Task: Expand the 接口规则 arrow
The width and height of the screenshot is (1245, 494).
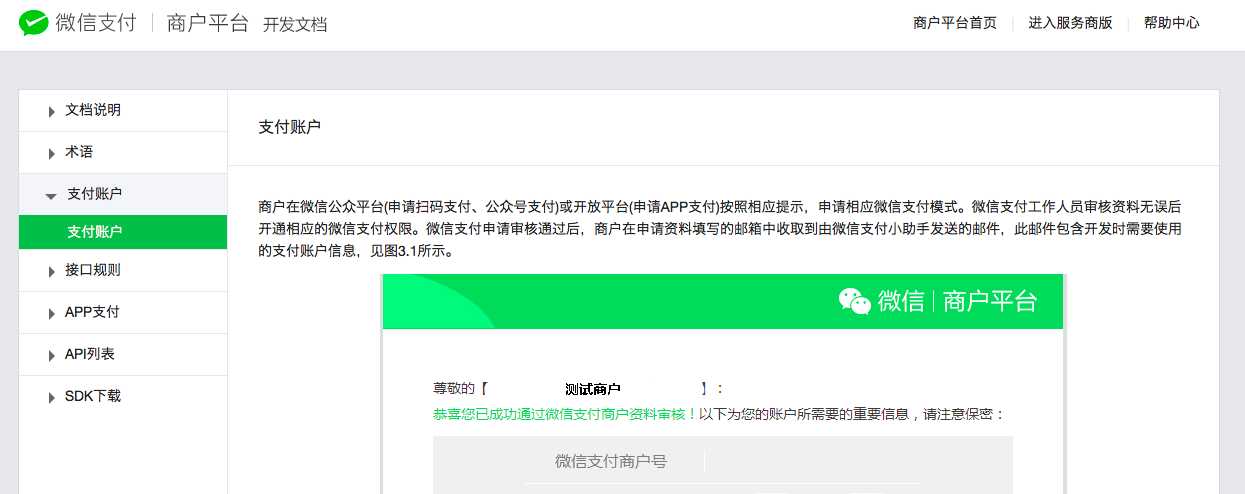Action: [51, 272]
